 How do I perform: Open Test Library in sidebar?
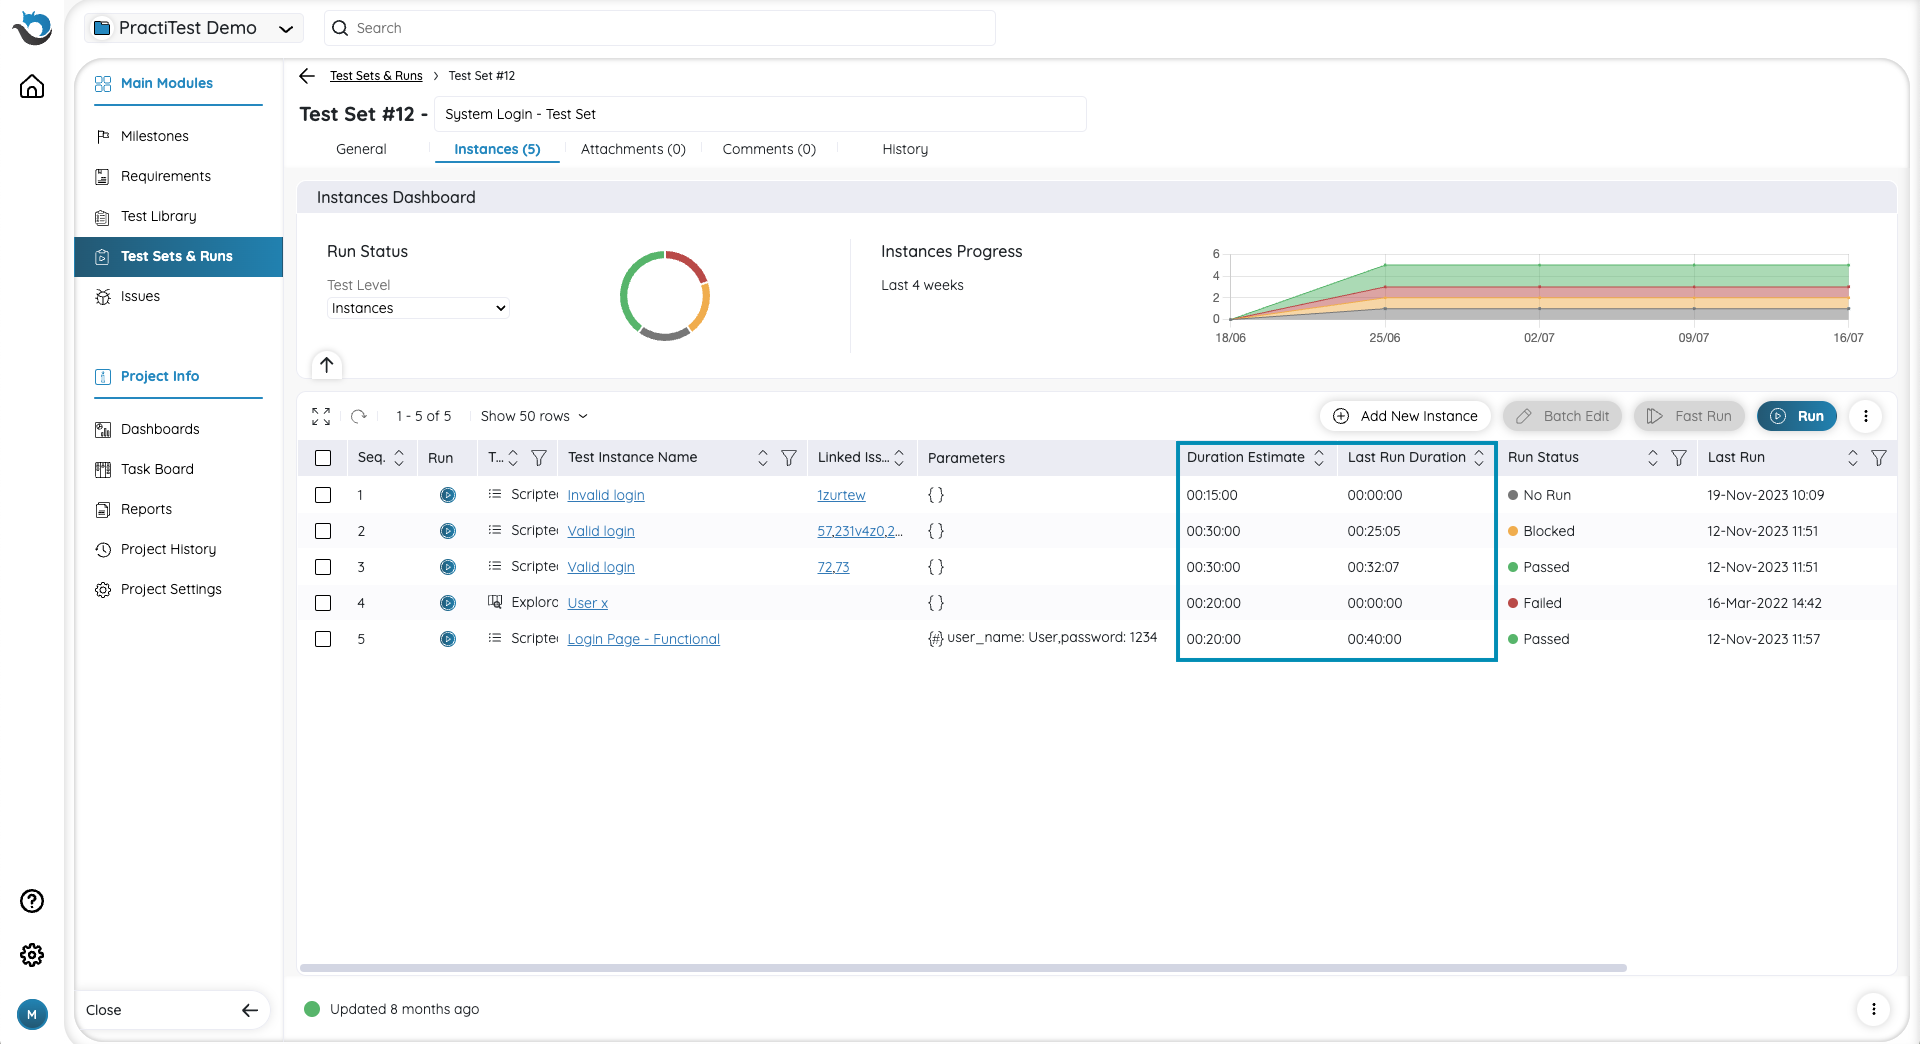coord(158,216)
